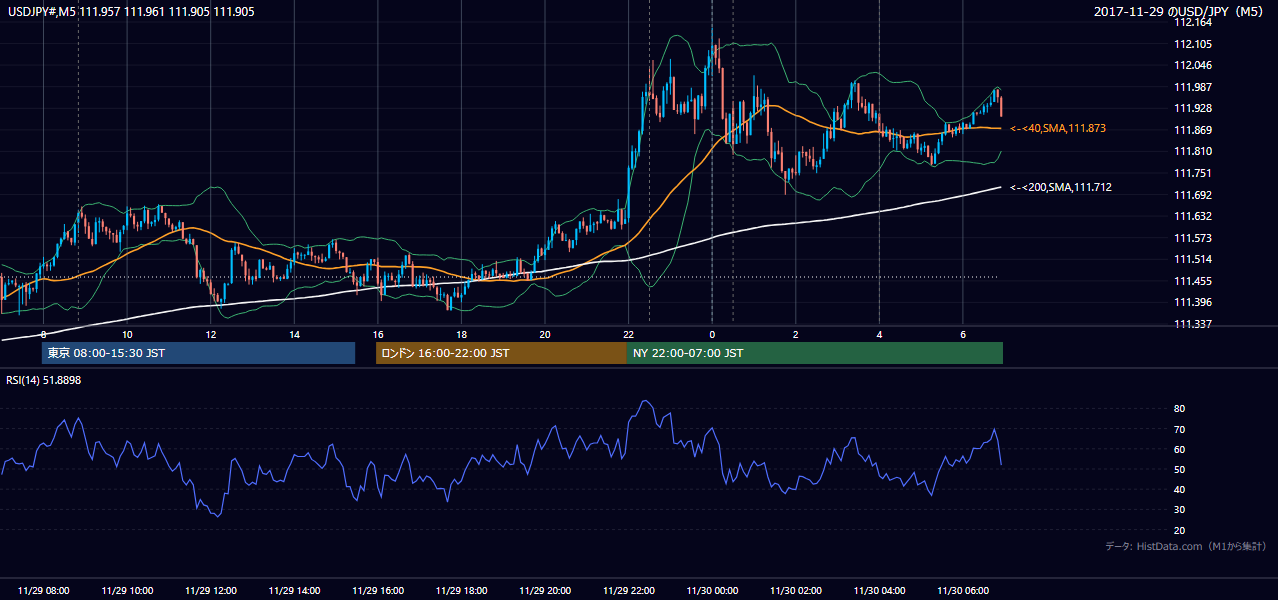1278x600 pixels.
Task: Click price axis label 112.046
Action: [1192, 65]
